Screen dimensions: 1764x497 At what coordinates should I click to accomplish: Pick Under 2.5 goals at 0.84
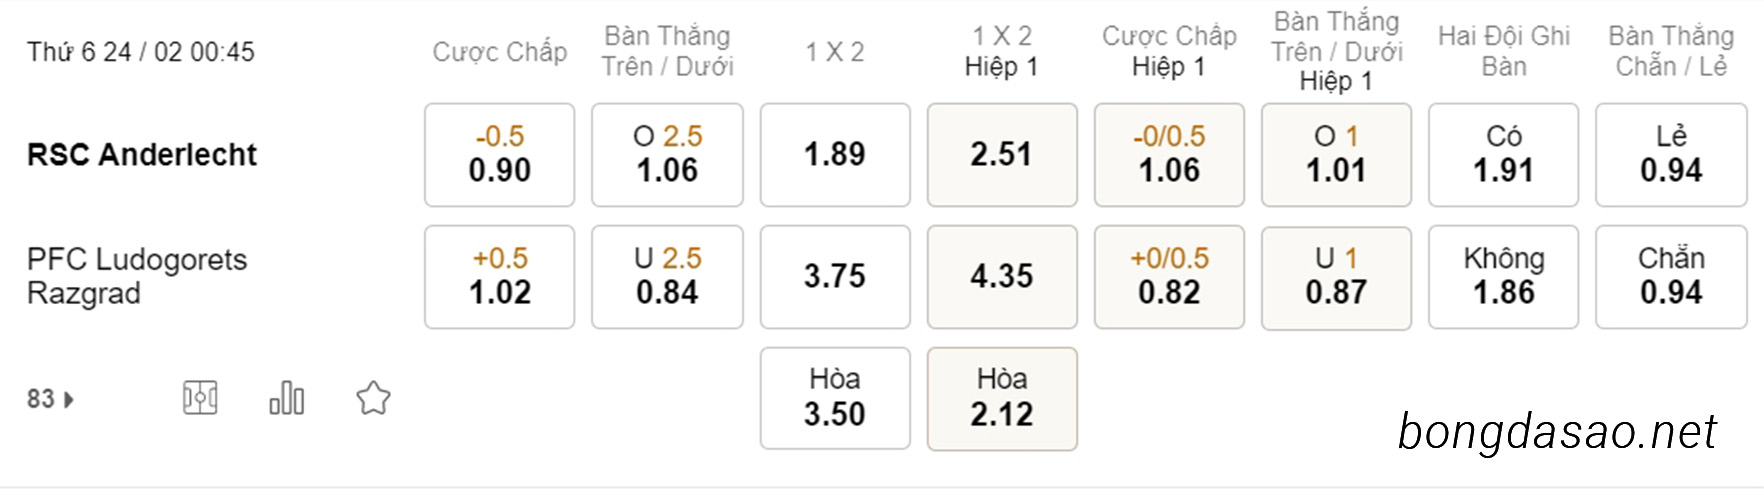(667, 277)
